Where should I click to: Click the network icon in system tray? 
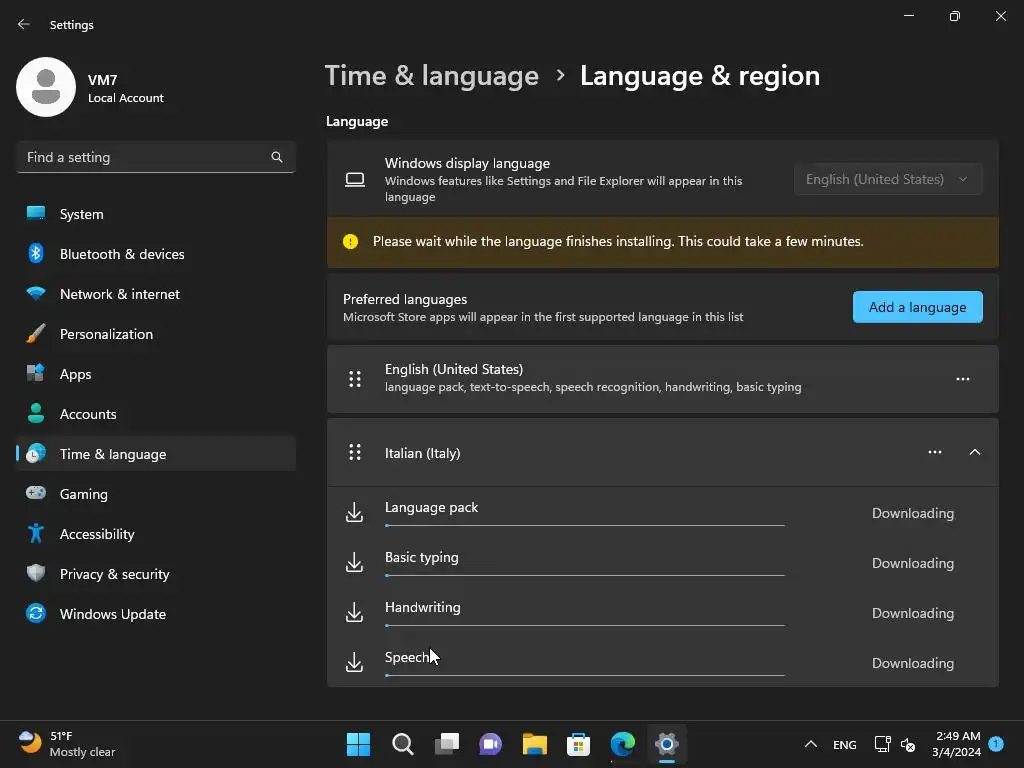[x=882, y=744]
